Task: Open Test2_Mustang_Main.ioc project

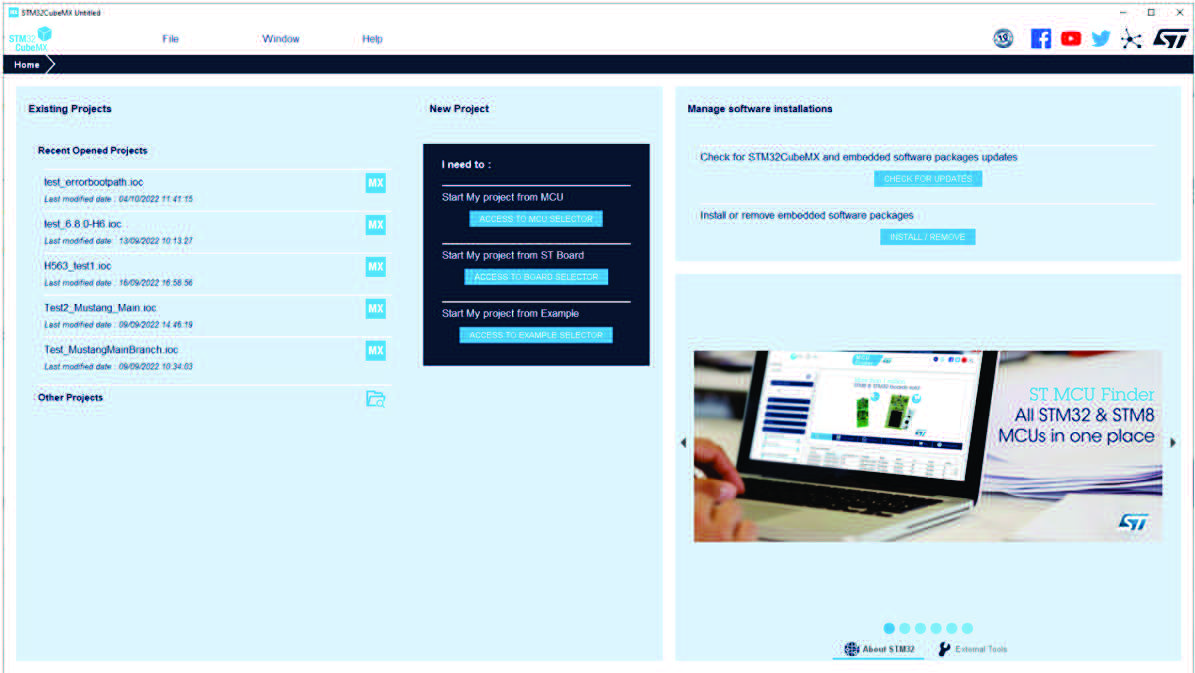Action: pyautogui.click(x=100, y=308)
